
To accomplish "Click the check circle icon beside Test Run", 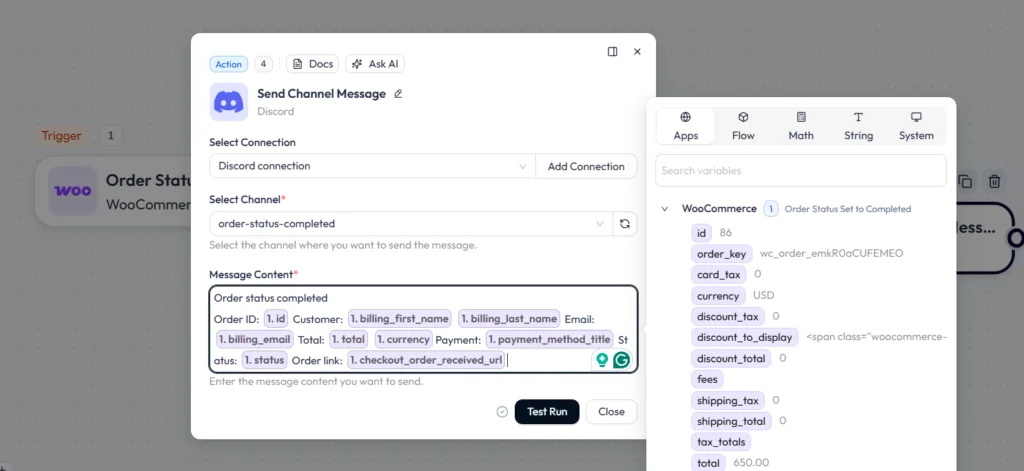I will coord(502,412).
